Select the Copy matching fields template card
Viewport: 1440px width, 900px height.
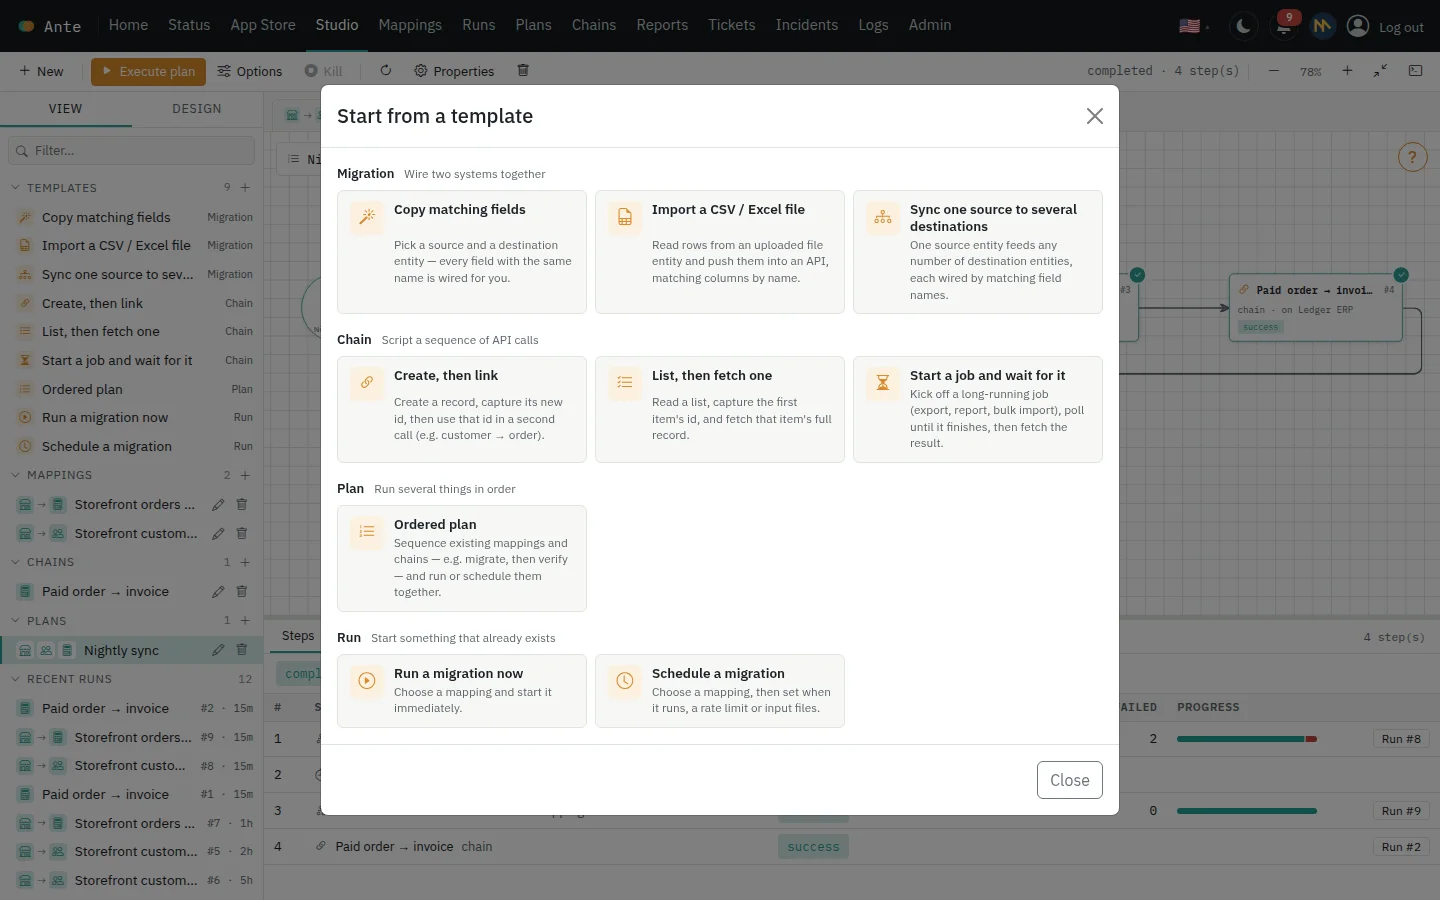coord(462,252)
